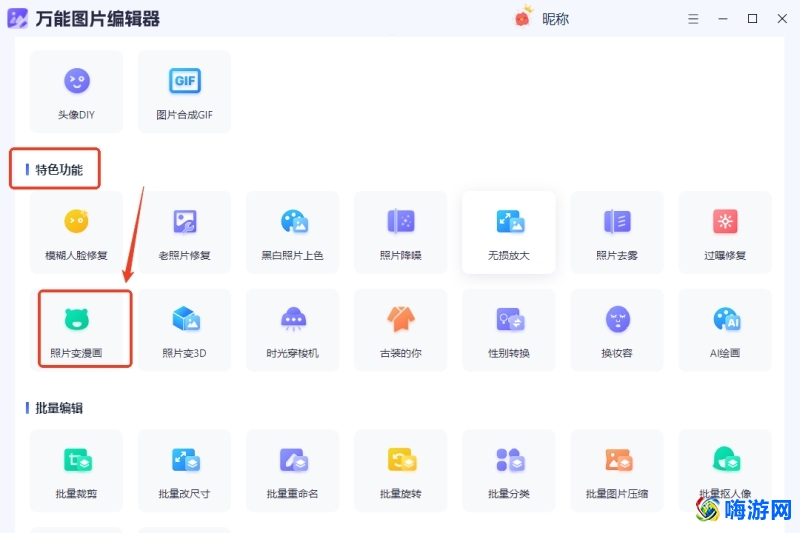The height and width of the screenshot is (533, 800).
Task: Close the 万能图片编辑器 window
Action: [x=782, y=19]
